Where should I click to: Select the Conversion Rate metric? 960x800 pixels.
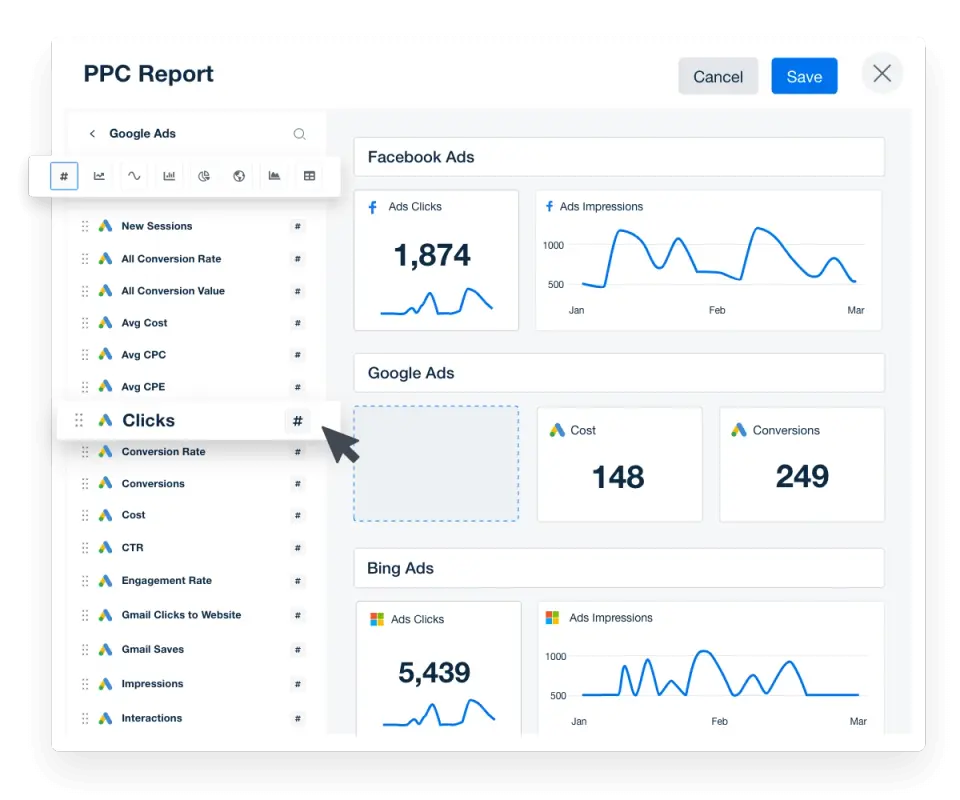click(163, 452)
